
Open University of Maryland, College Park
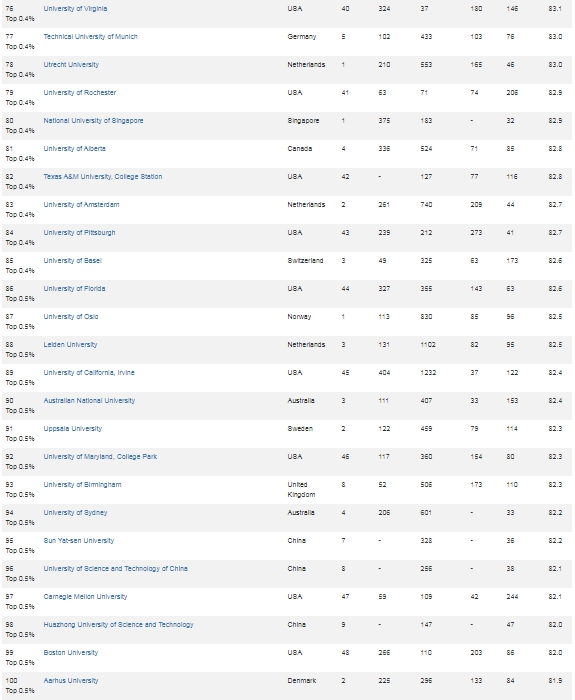pos(100,457)
